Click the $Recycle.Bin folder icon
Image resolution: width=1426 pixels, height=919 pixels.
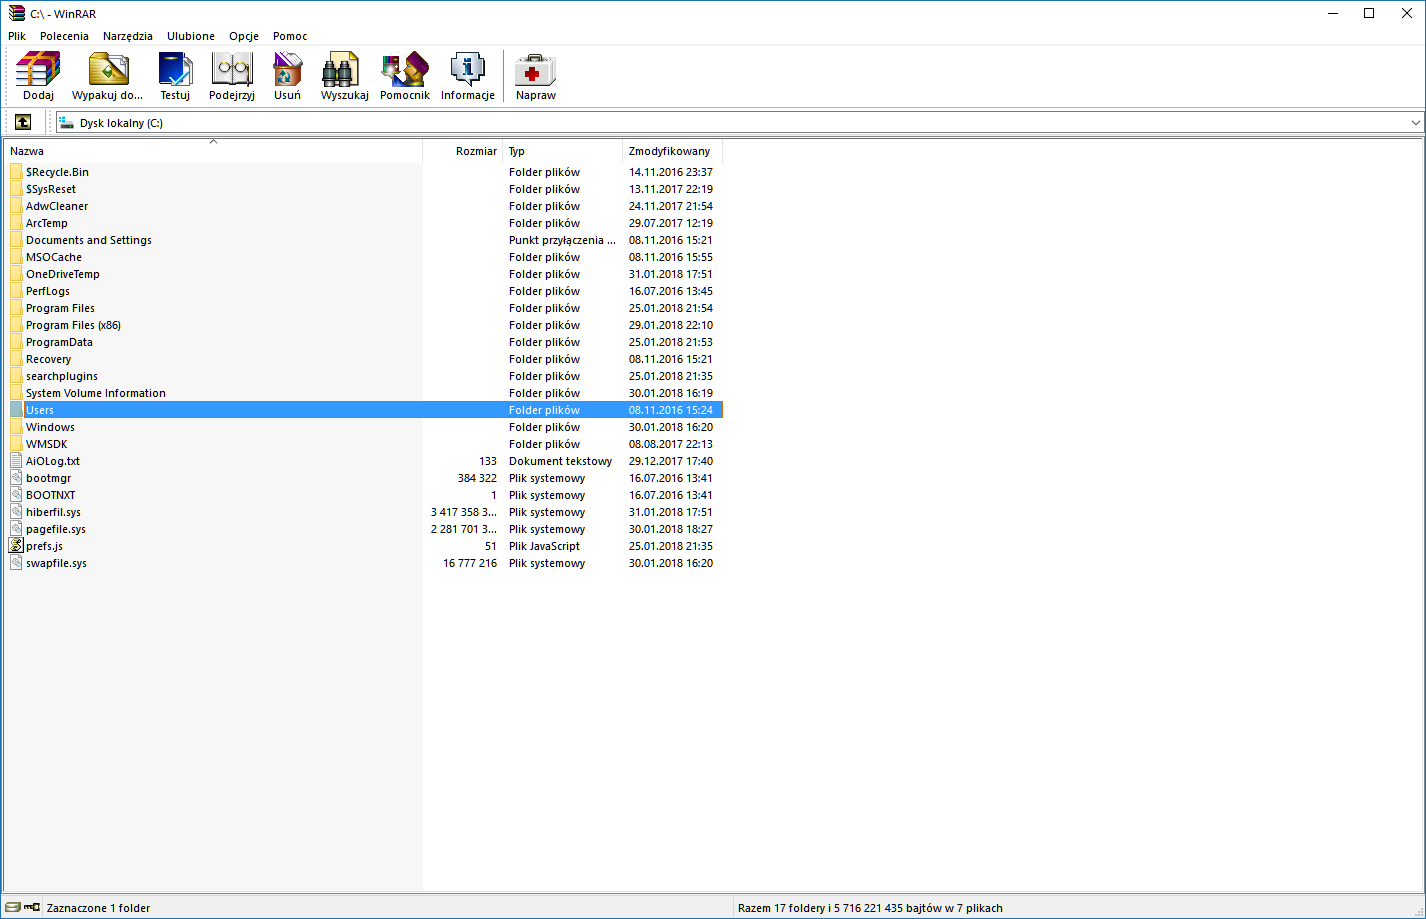pyautogui.click(x=16, y=172)
